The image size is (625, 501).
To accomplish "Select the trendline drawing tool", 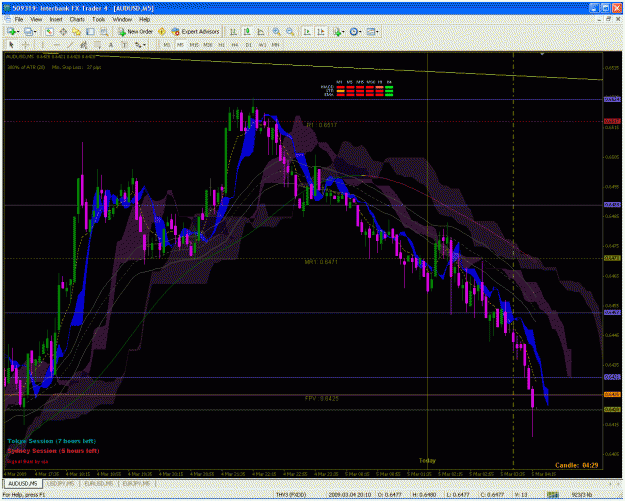I will pyautogui.click(x=70, y=45).
